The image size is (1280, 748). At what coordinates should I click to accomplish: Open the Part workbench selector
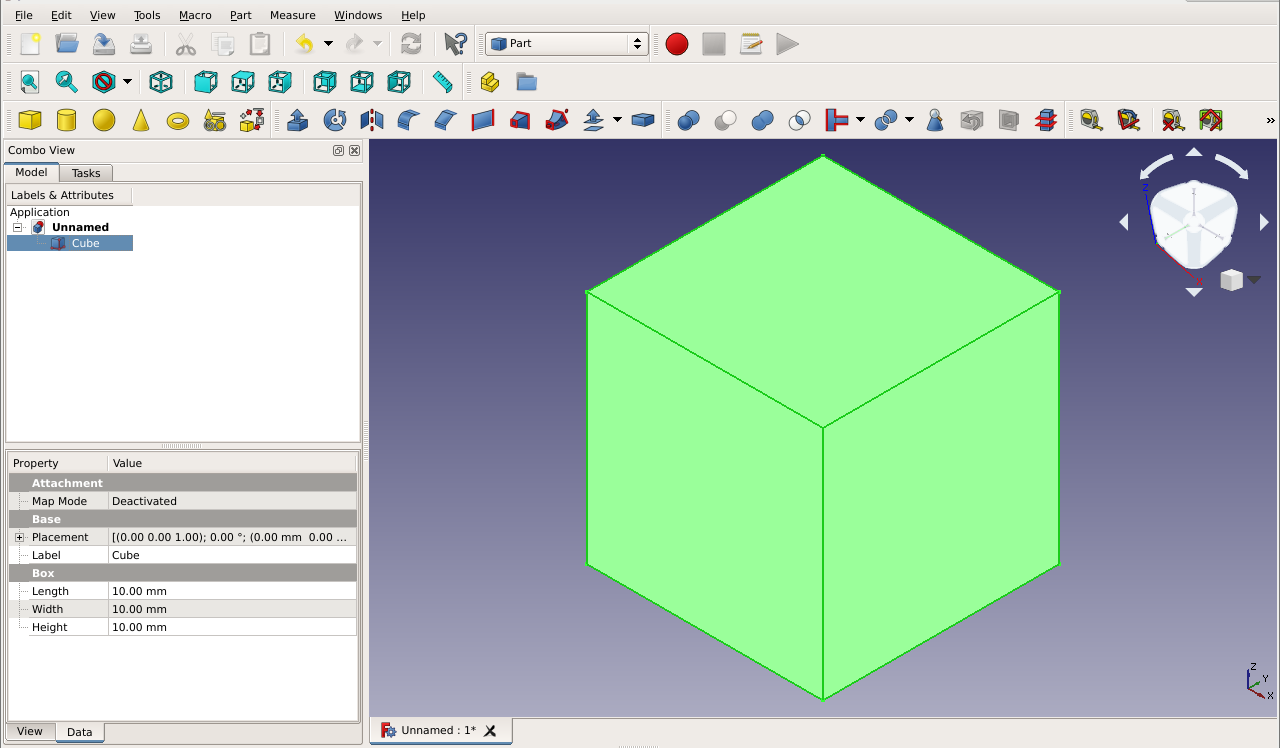pyautogui.click(x=567, y=44)
